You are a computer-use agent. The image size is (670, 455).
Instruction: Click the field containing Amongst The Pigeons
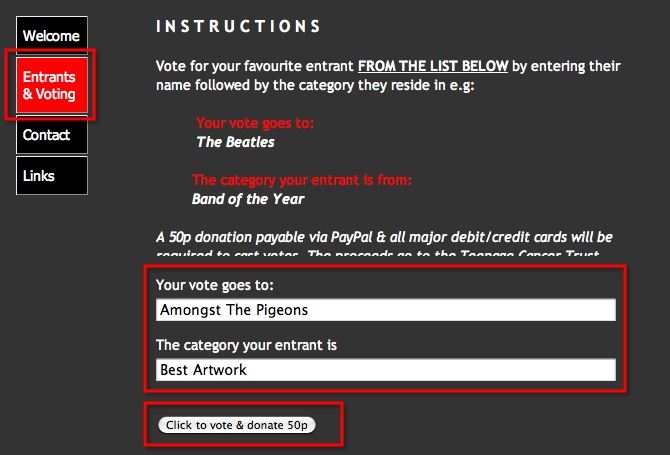(386, 311)
